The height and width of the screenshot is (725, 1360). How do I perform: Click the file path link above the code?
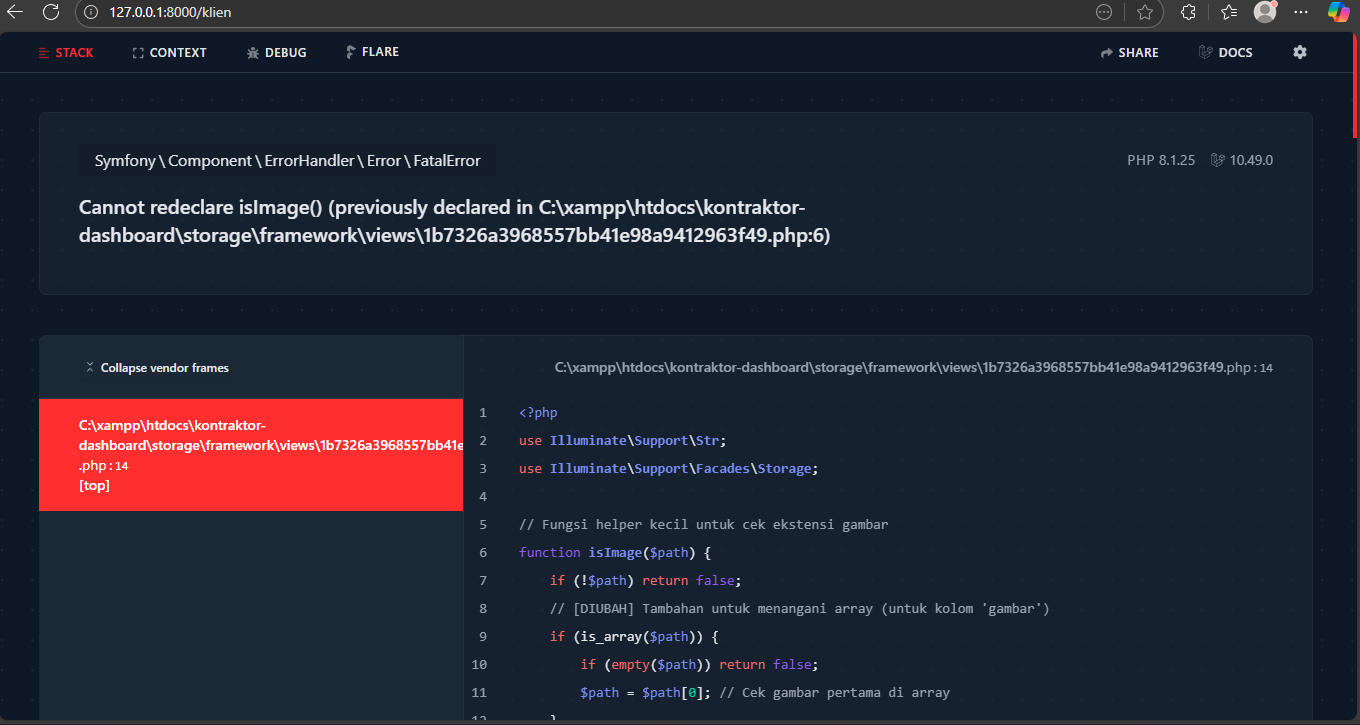[890, 368]
